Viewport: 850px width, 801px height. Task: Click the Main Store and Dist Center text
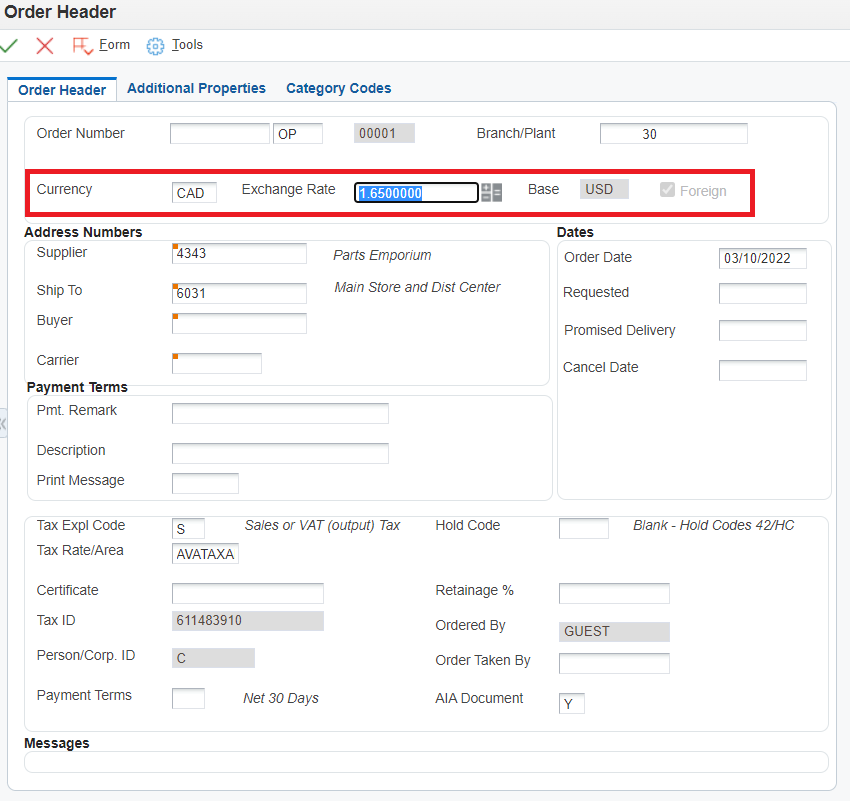point(417,287)
